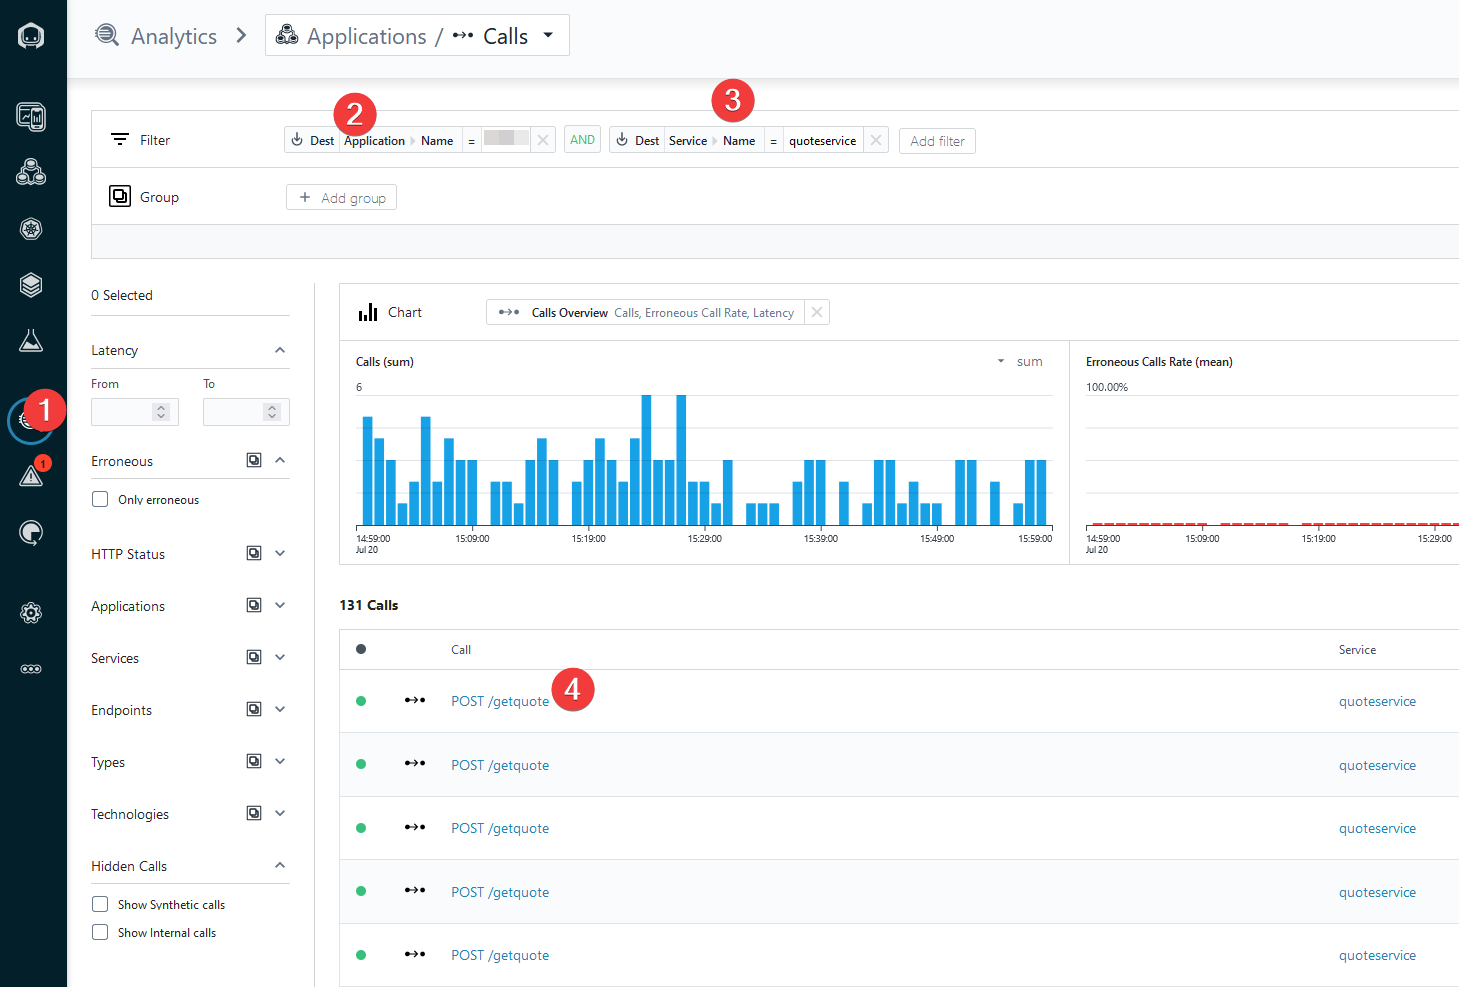Click the Add group button
The width and height of the screenshot is (1459, 987).
coord(341,197)
